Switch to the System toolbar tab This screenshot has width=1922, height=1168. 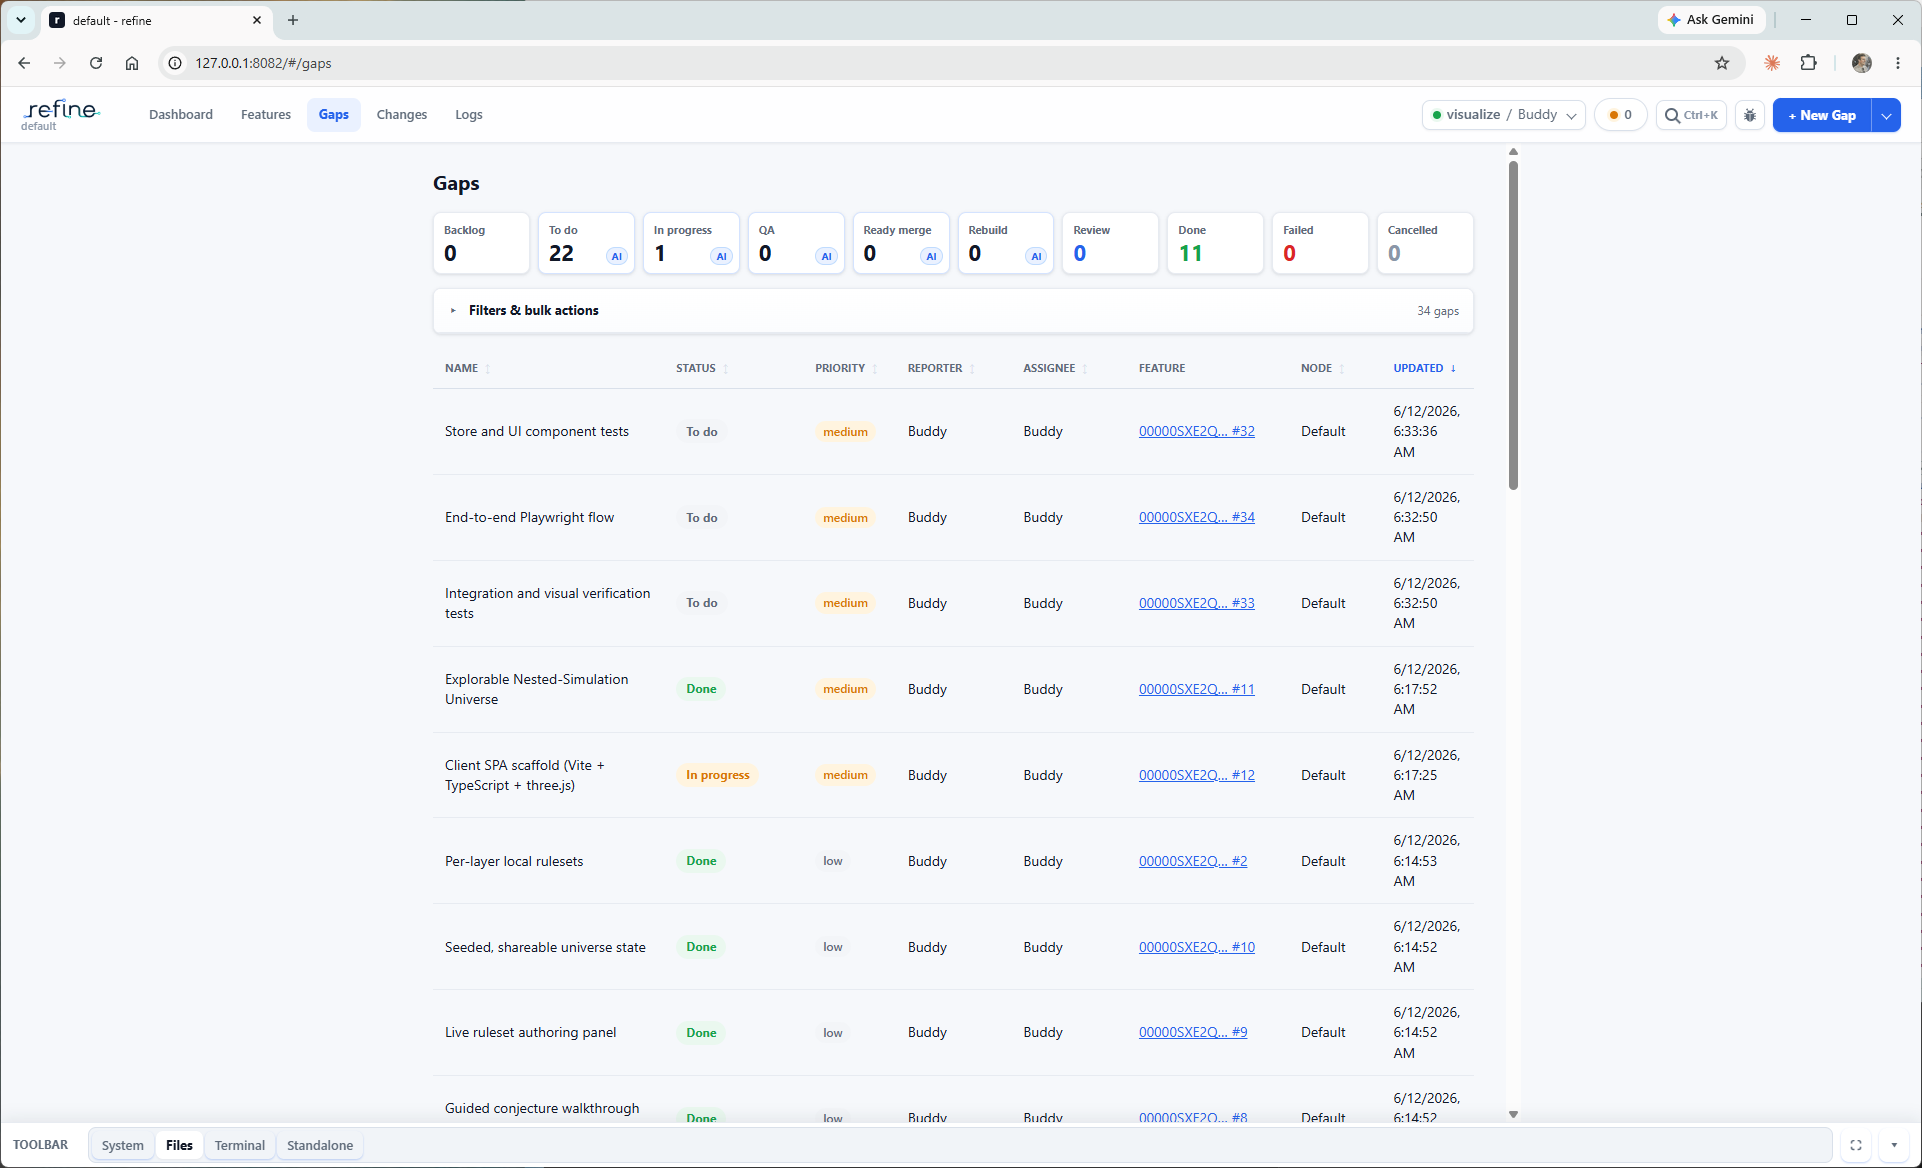pos(123,1145)
